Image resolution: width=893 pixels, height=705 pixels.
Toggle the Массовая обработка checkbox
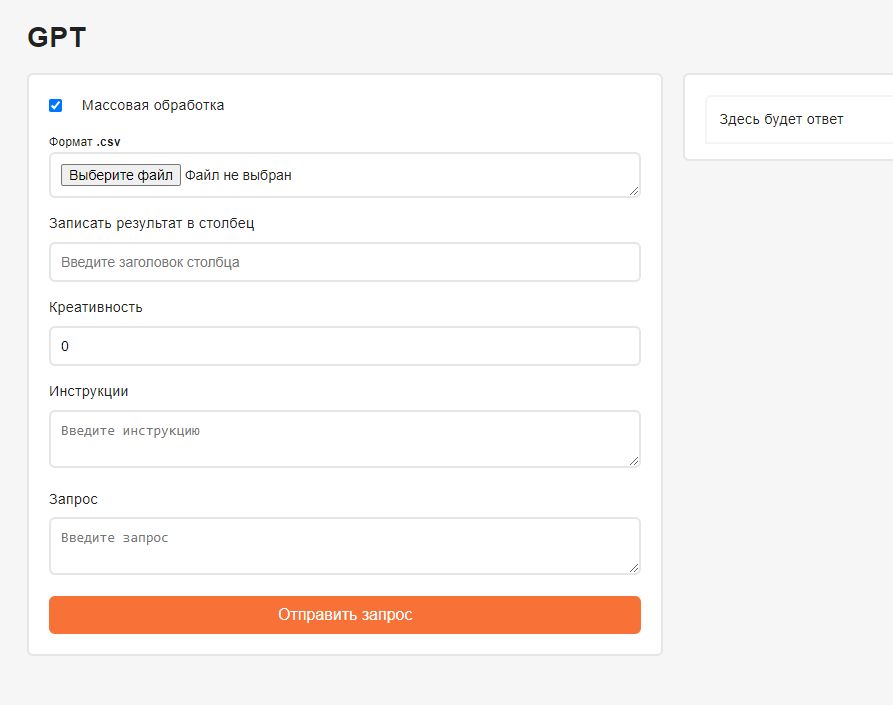tap(56, 105)
